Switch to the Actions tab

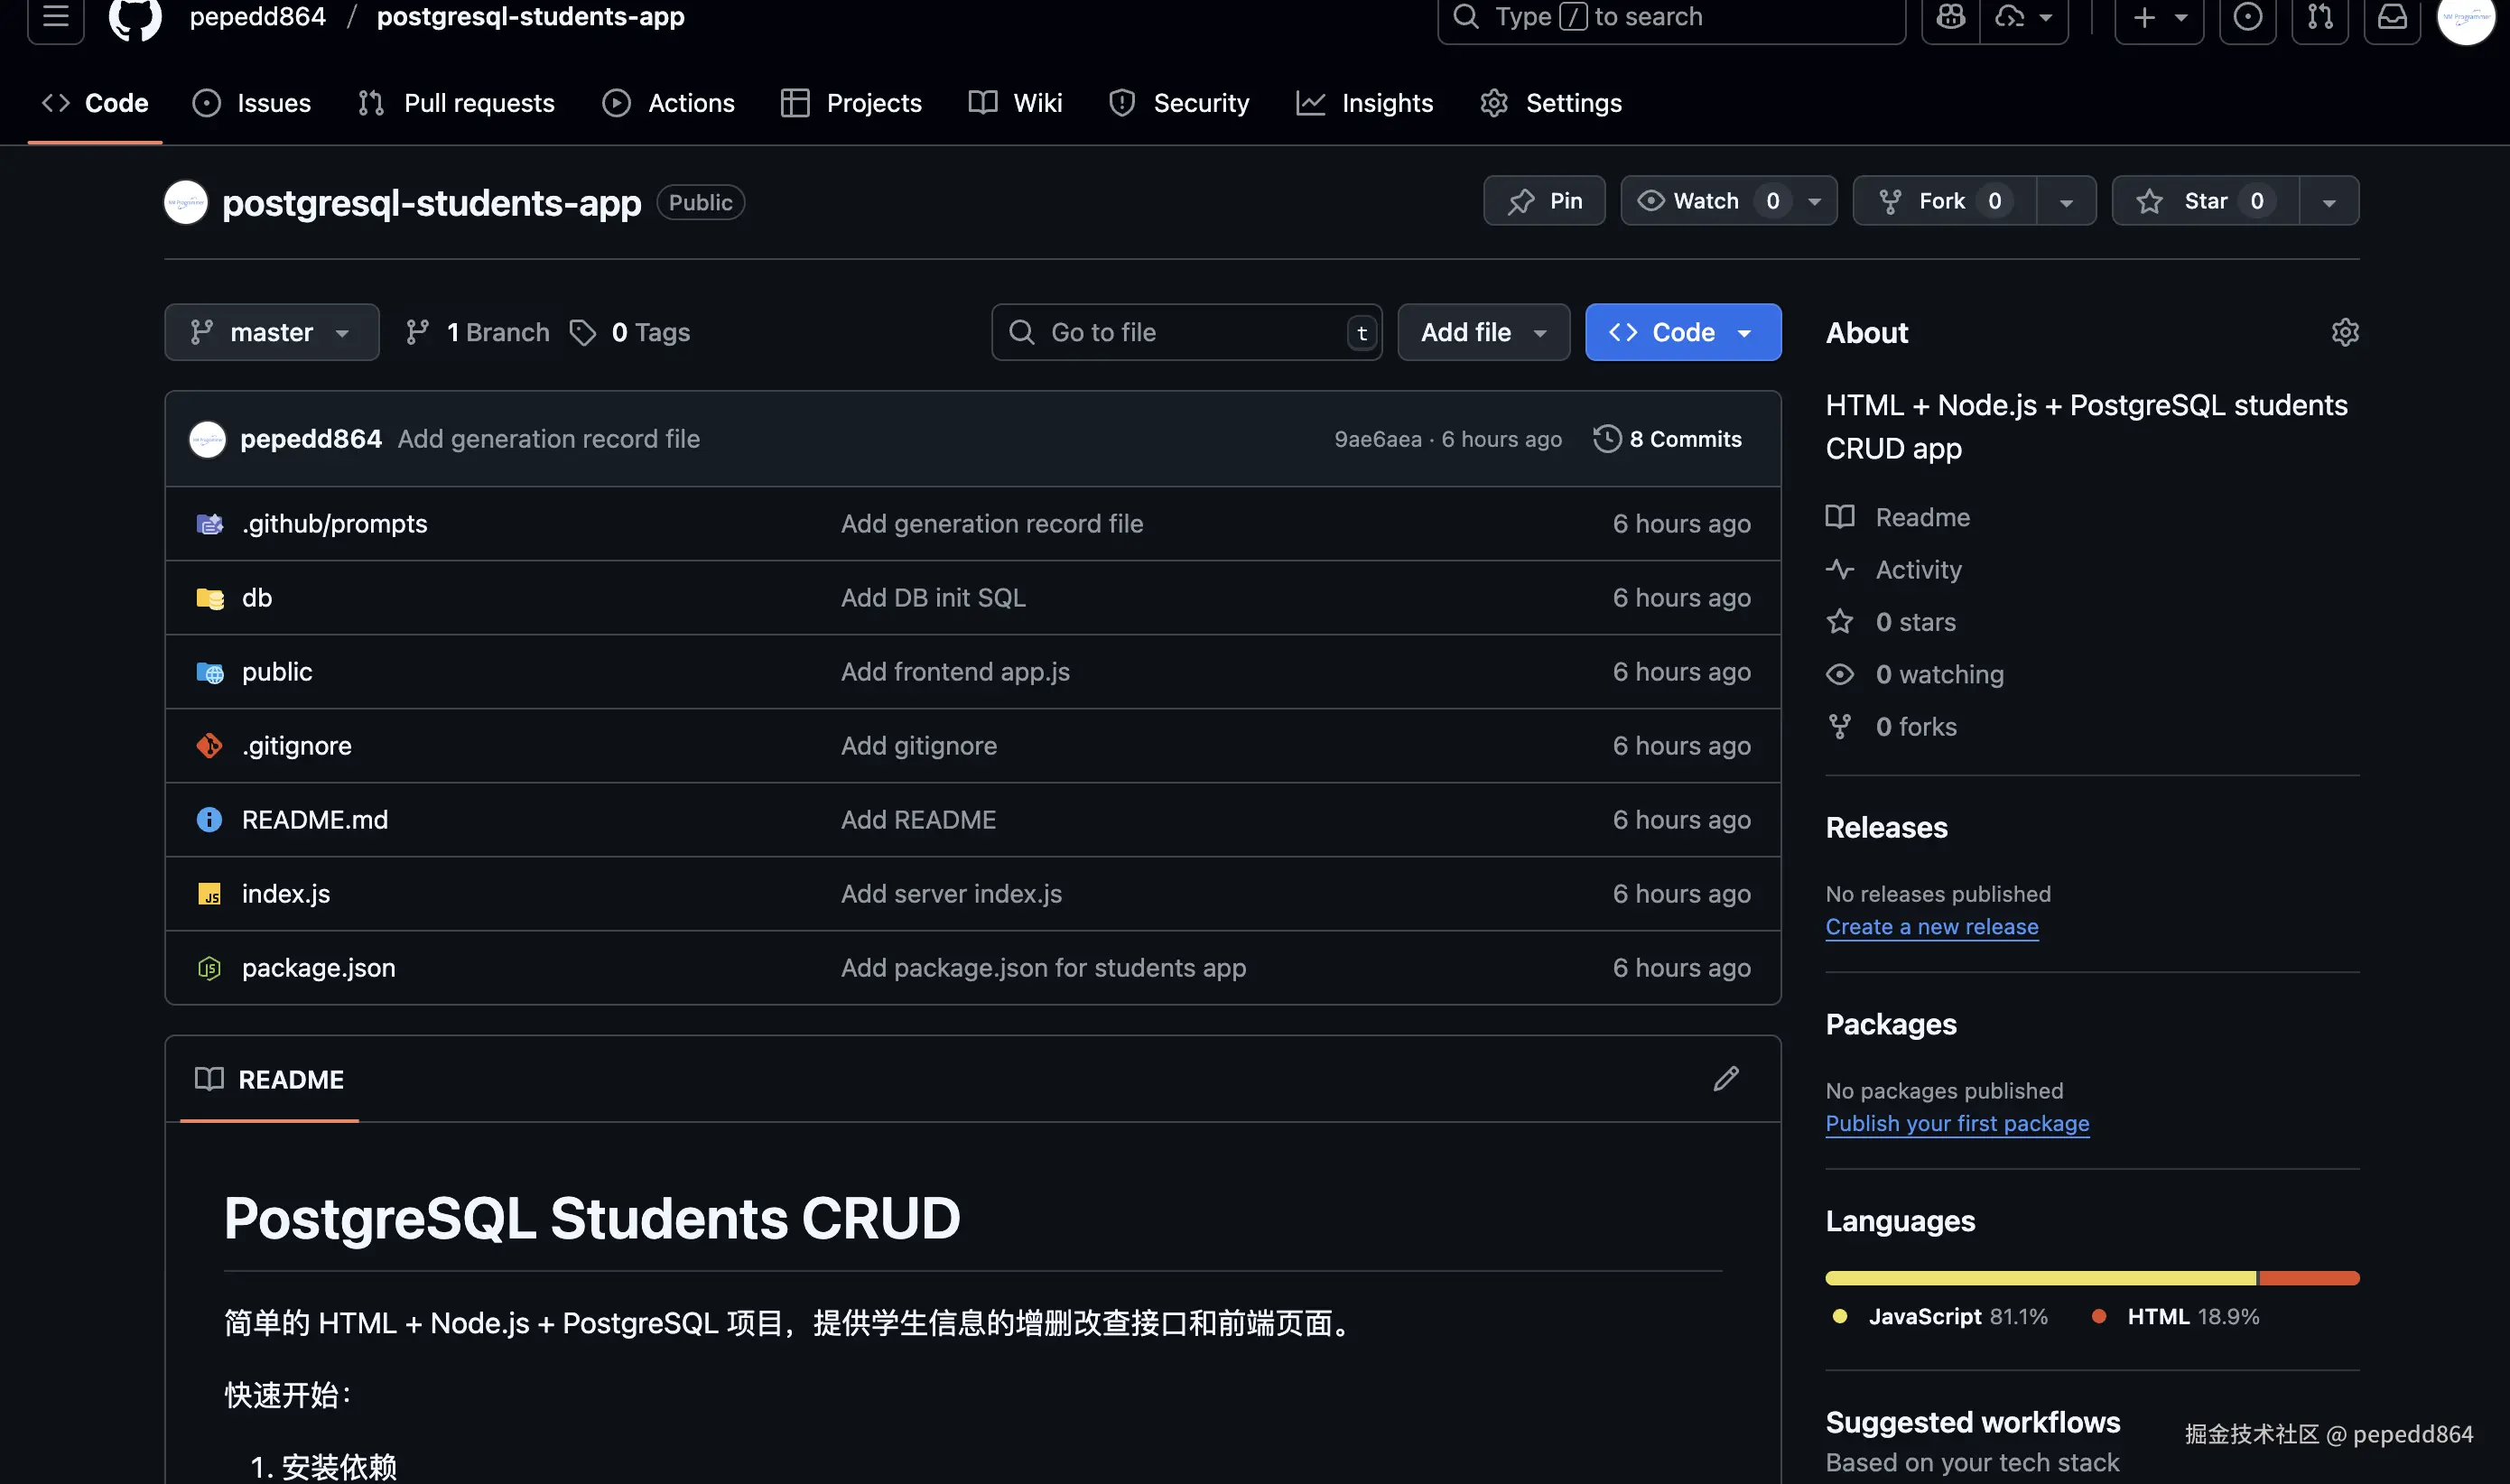668,103
